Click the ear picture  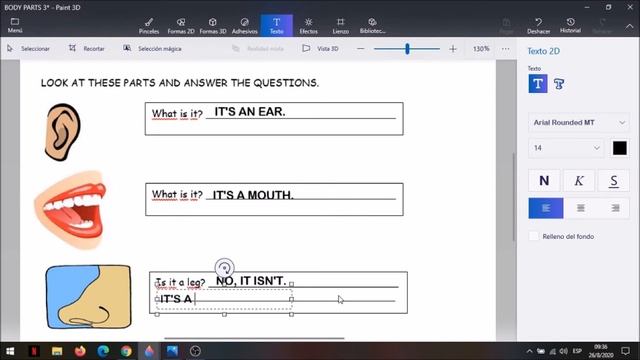[x=62, y=132]
